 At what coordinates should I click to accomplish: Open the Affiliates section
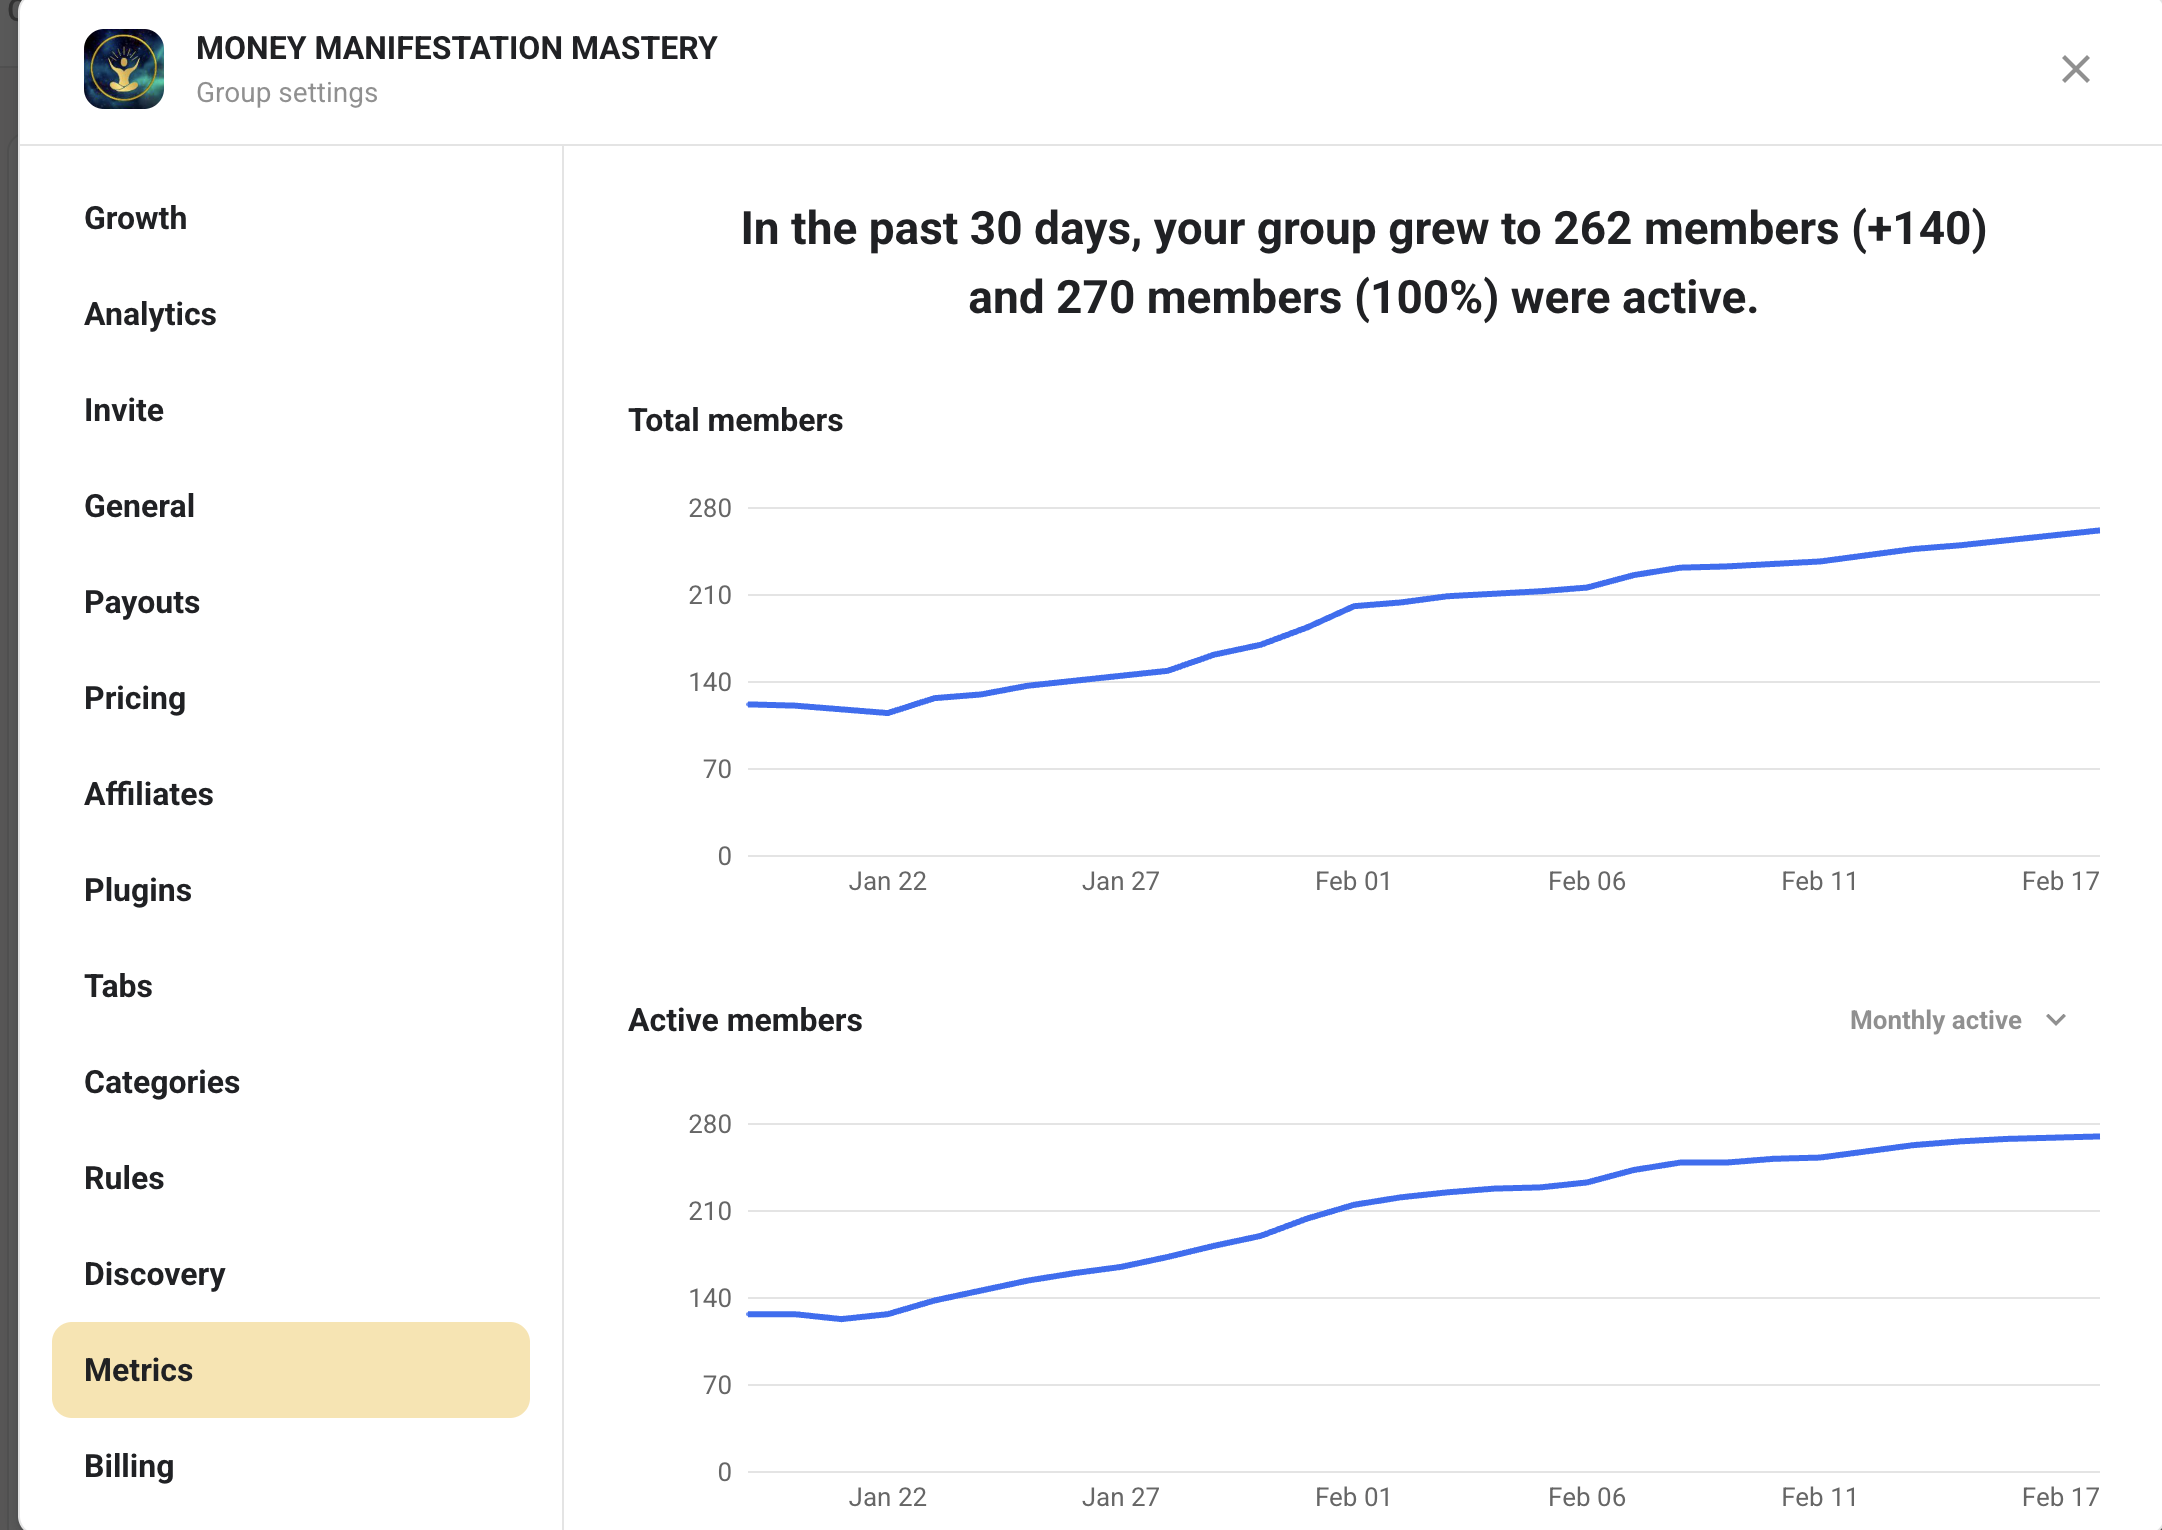click(x=149, y=794)
